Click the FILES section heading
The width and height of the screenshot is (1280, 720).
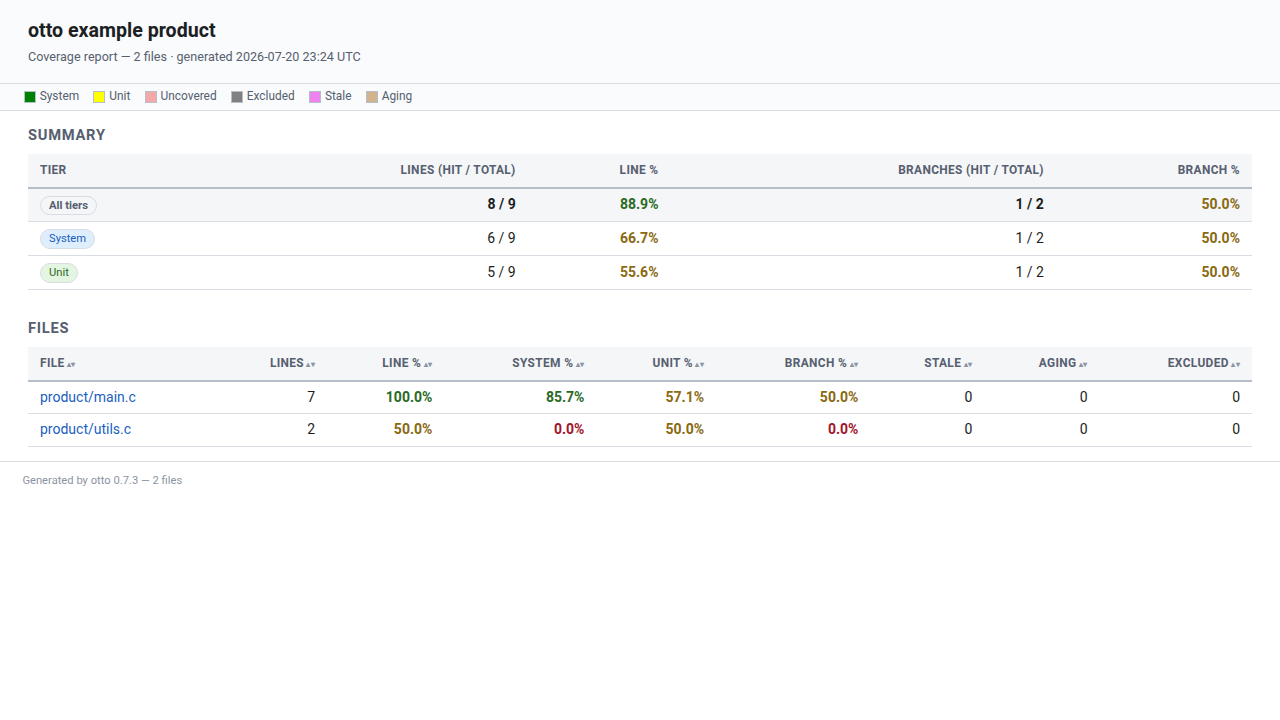pyautogui.click(x=48, y=328)
